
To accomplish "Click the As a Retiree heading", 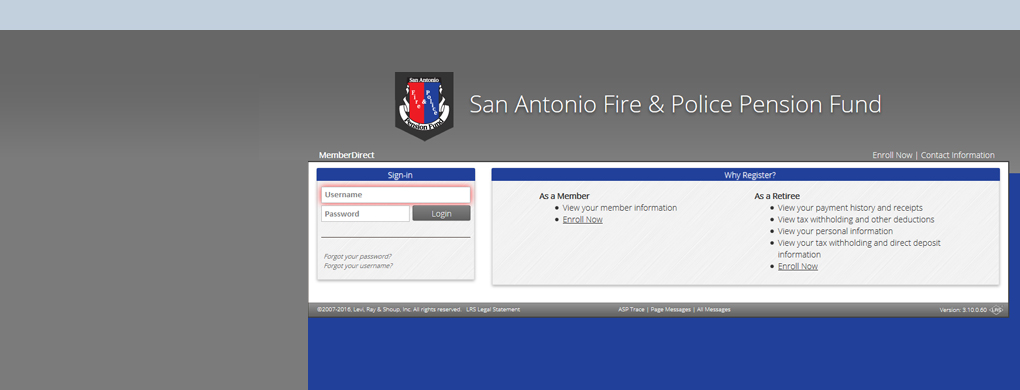I will pos(777,196).
